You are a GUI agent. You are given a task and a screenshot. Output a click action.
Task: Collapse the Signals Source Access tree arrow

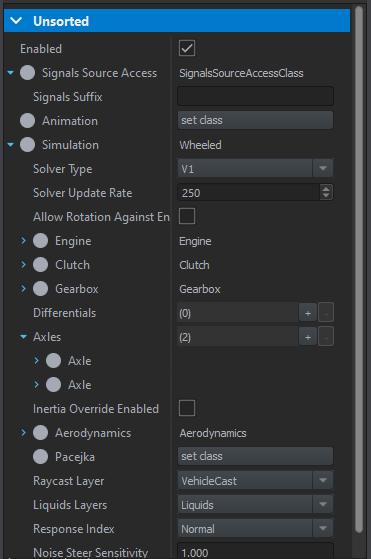tap(11, 73)
